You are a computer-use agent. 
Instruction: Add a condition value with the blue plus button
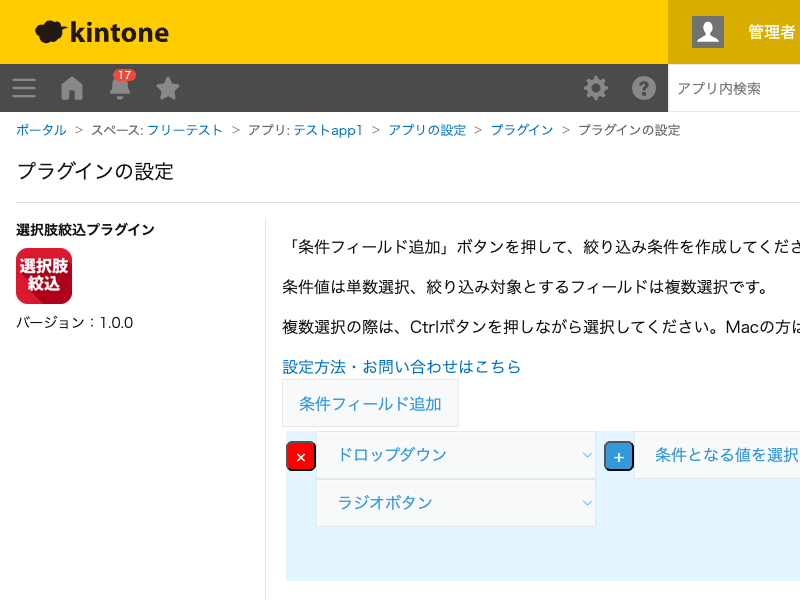[x=619, y=456]
